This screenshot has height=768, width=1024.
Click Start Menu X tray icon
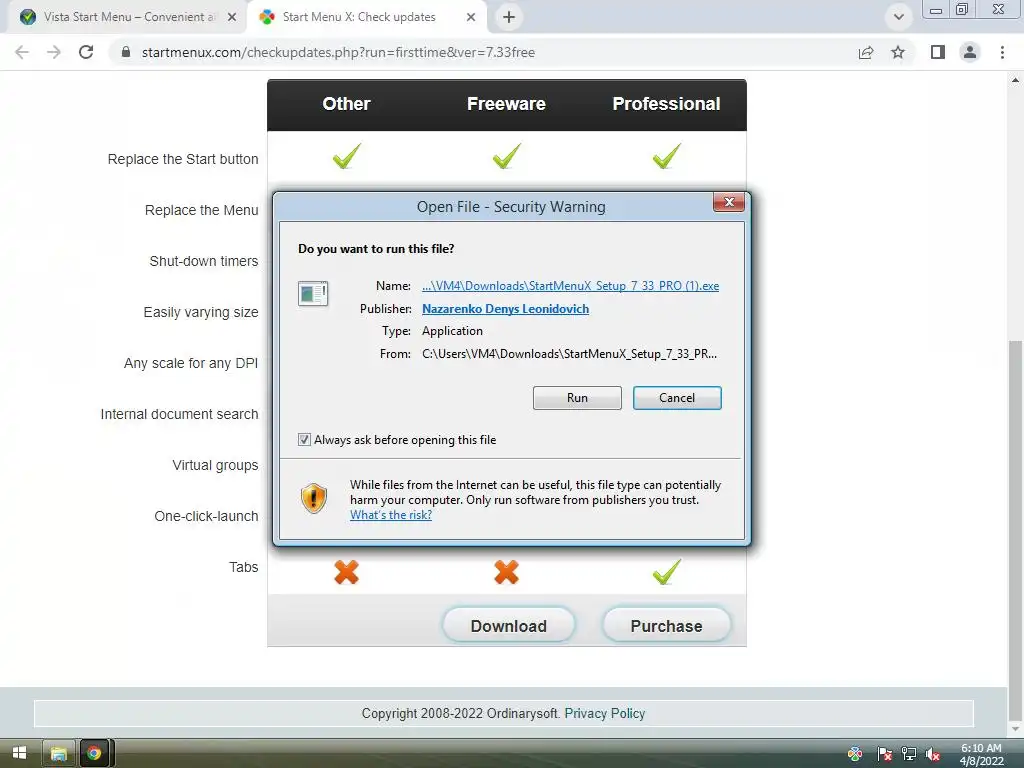tap(854, 754)
